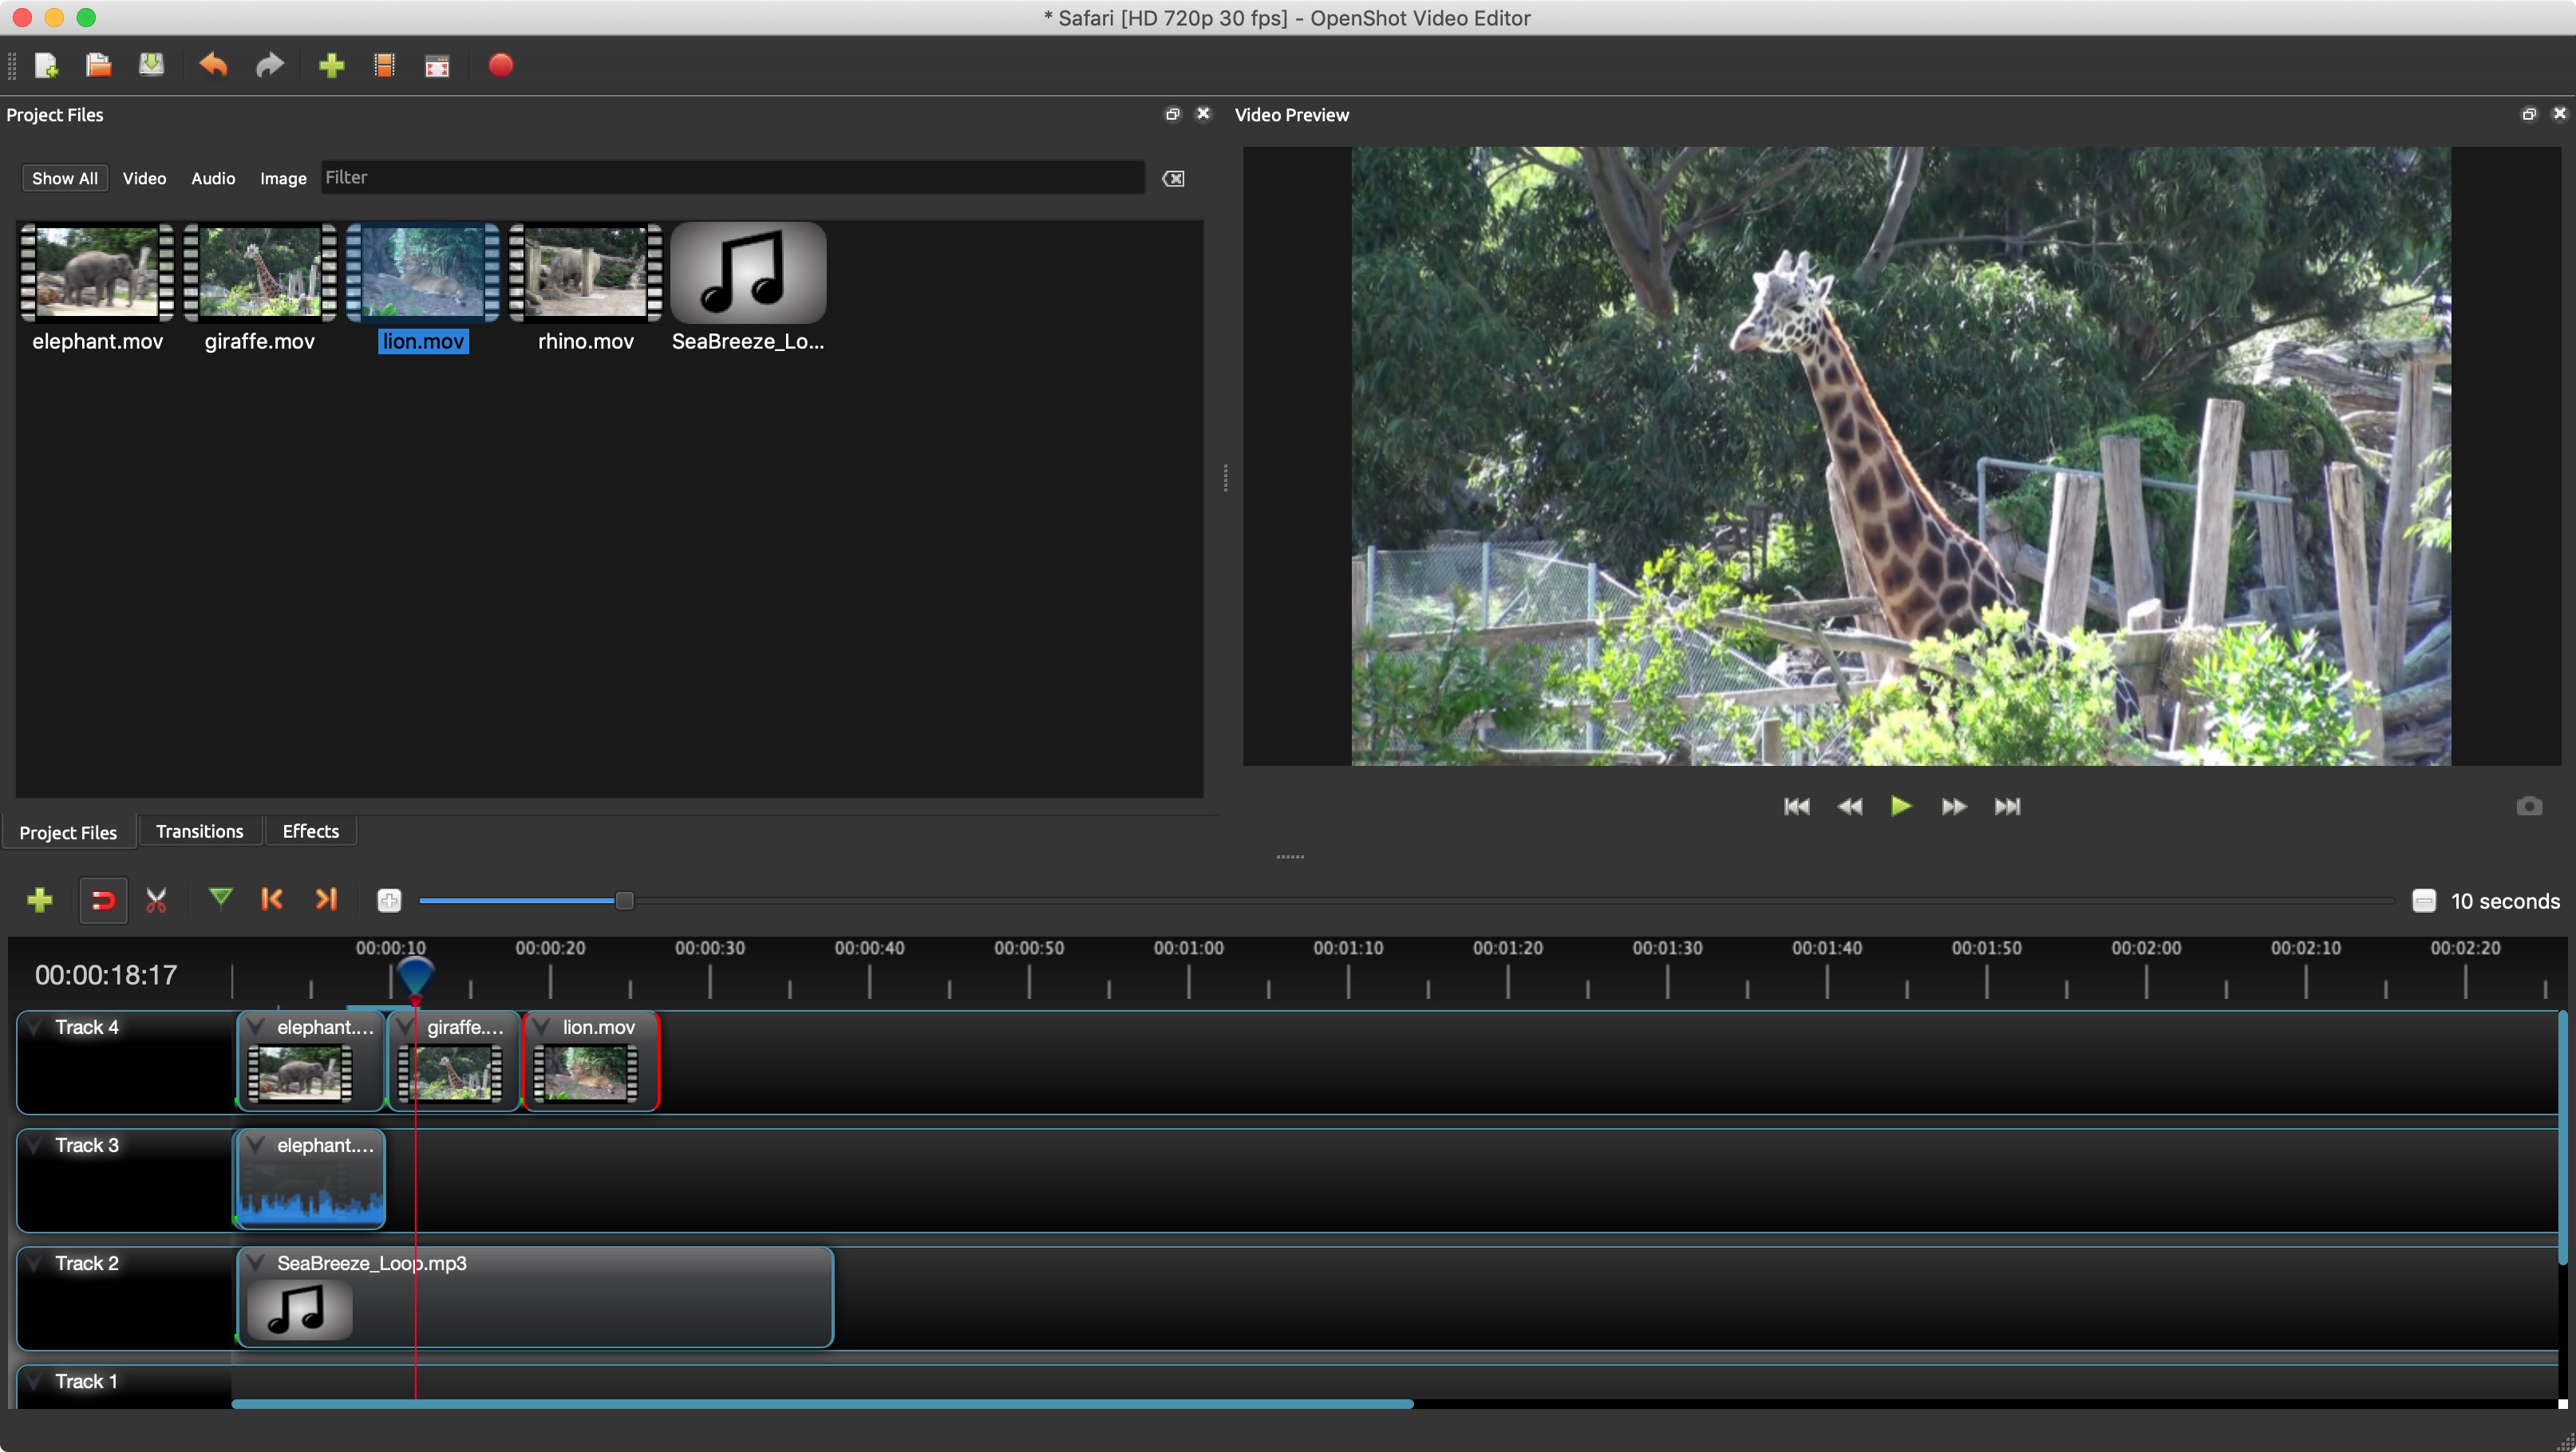2576x1452 pixels.
Task: Click the Show All files button
Action: click(62, 177)
